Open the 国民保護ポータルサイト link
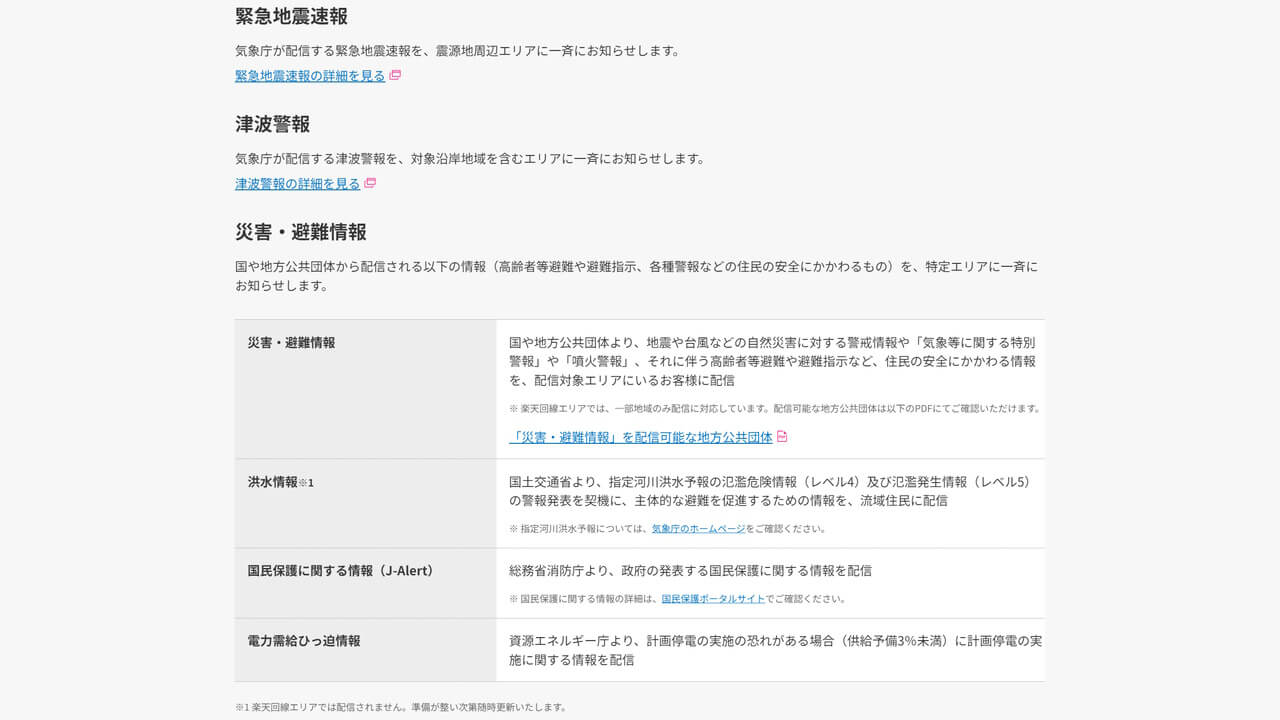This screenshot has width=1280, height=720. click(x=715, y=600)
